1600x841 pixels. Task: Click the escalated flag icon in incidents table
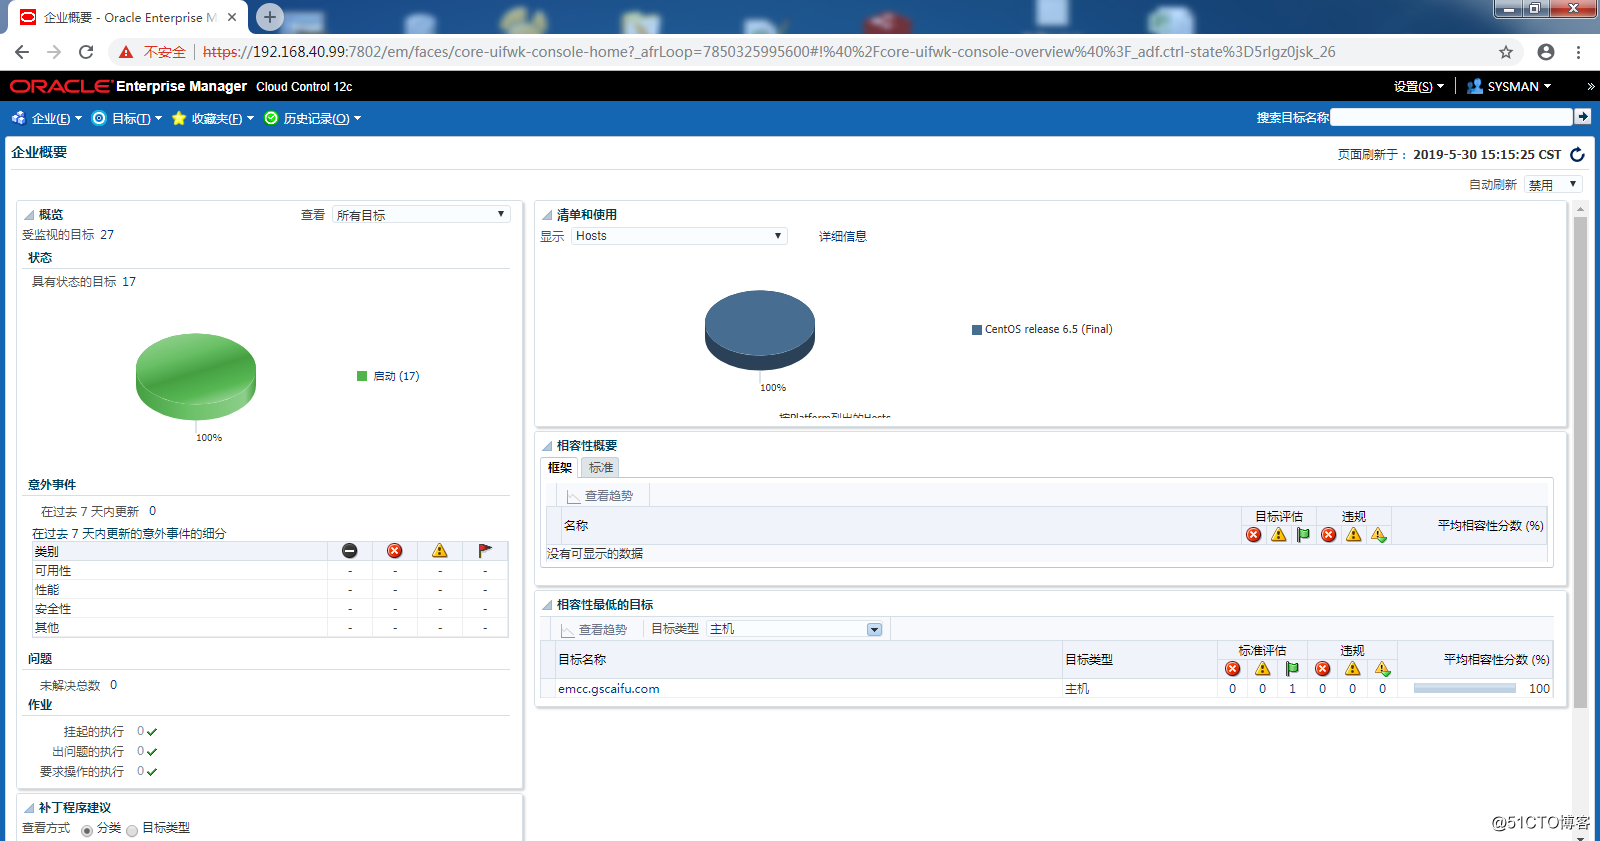(485, 551)
